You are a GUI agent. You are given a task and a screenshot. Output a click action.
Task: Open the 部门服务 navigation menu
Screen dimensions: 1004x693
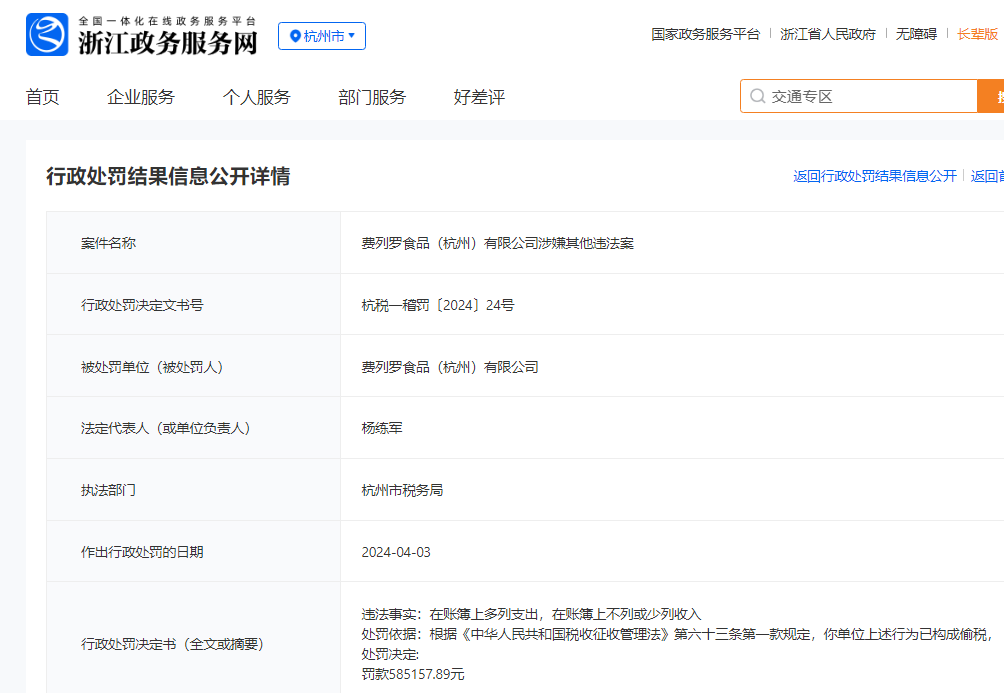pos(372,97)
